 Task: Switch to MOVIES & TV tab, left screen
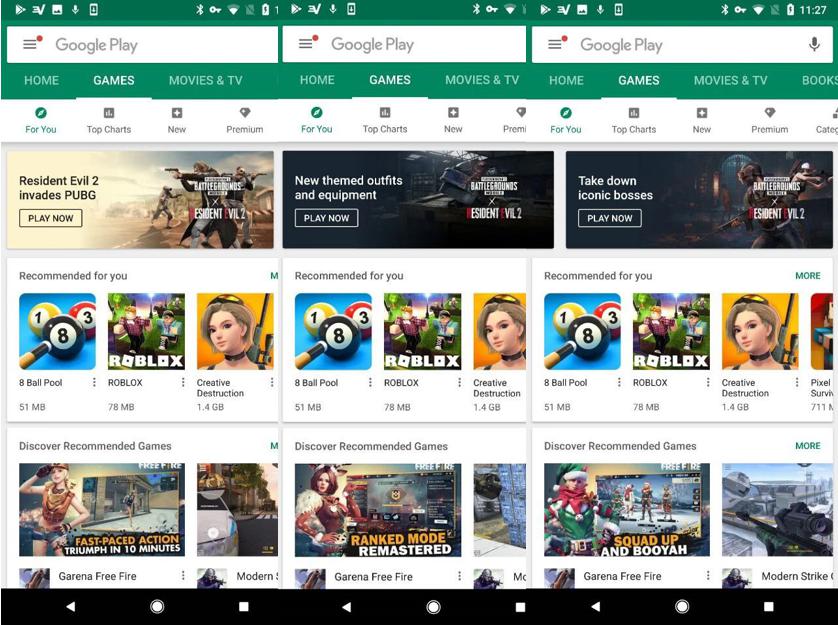coord(206,81)
